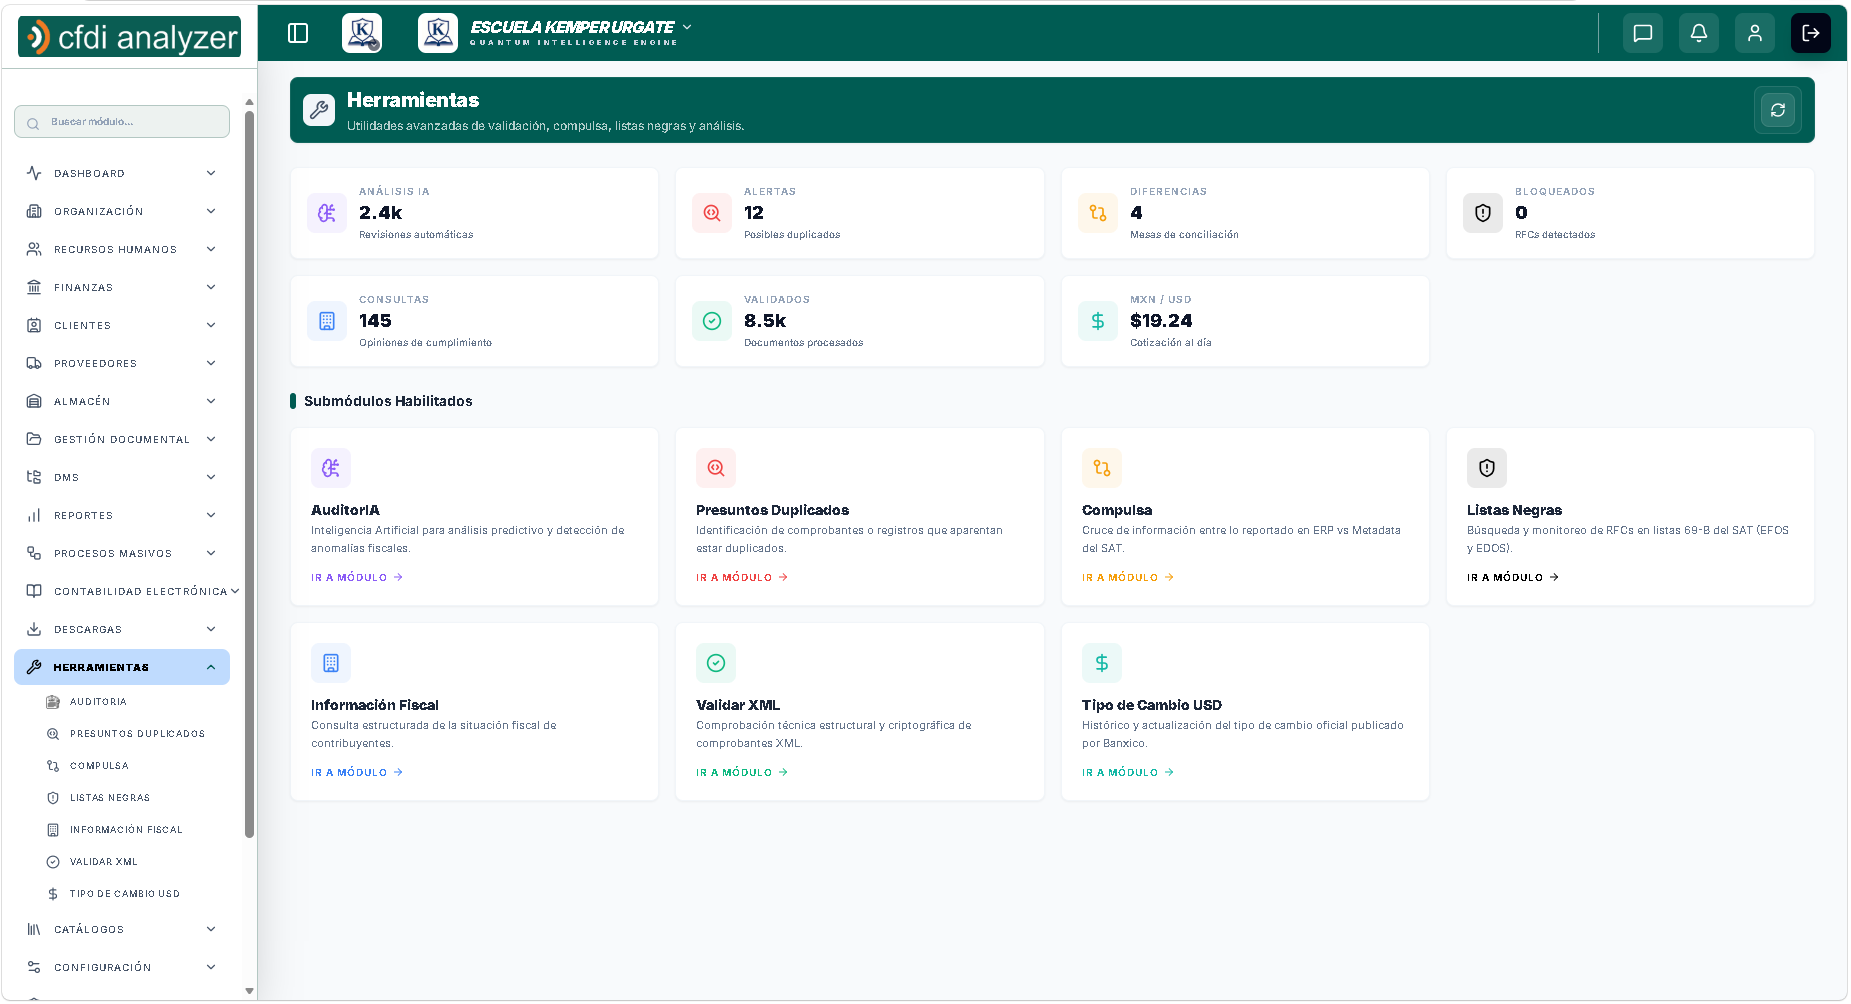Expand the Recursos Humanos chevron
Viewport: 1851px width, 1004px height.
click(x=211, y=249)
